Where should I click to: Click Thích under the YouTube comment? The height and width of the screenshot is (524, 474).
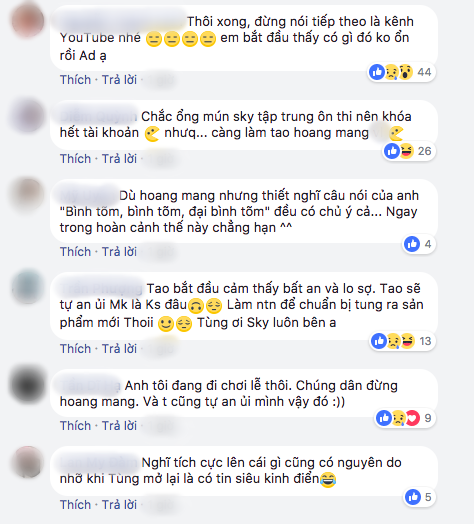[x=75, y=80]
